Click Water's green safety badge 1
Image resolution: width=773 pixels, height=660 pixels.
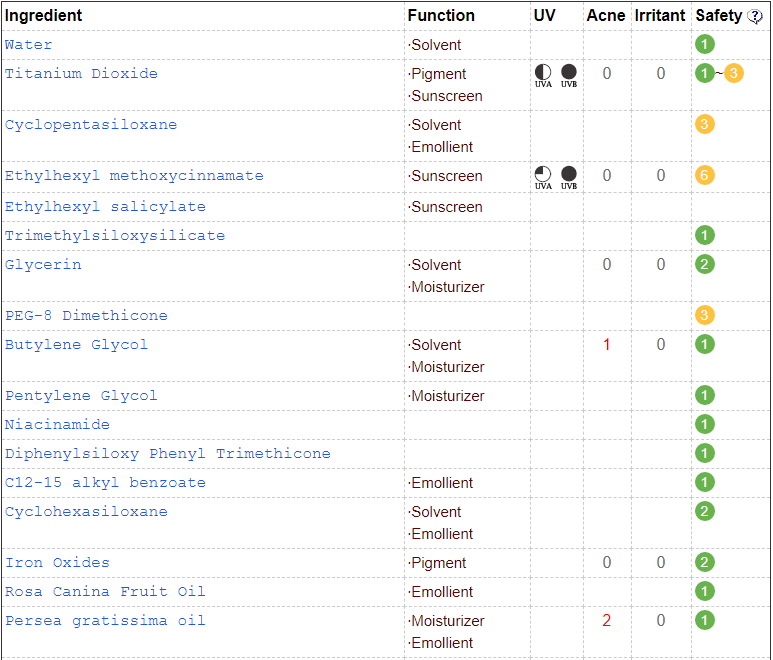point(704,44)
